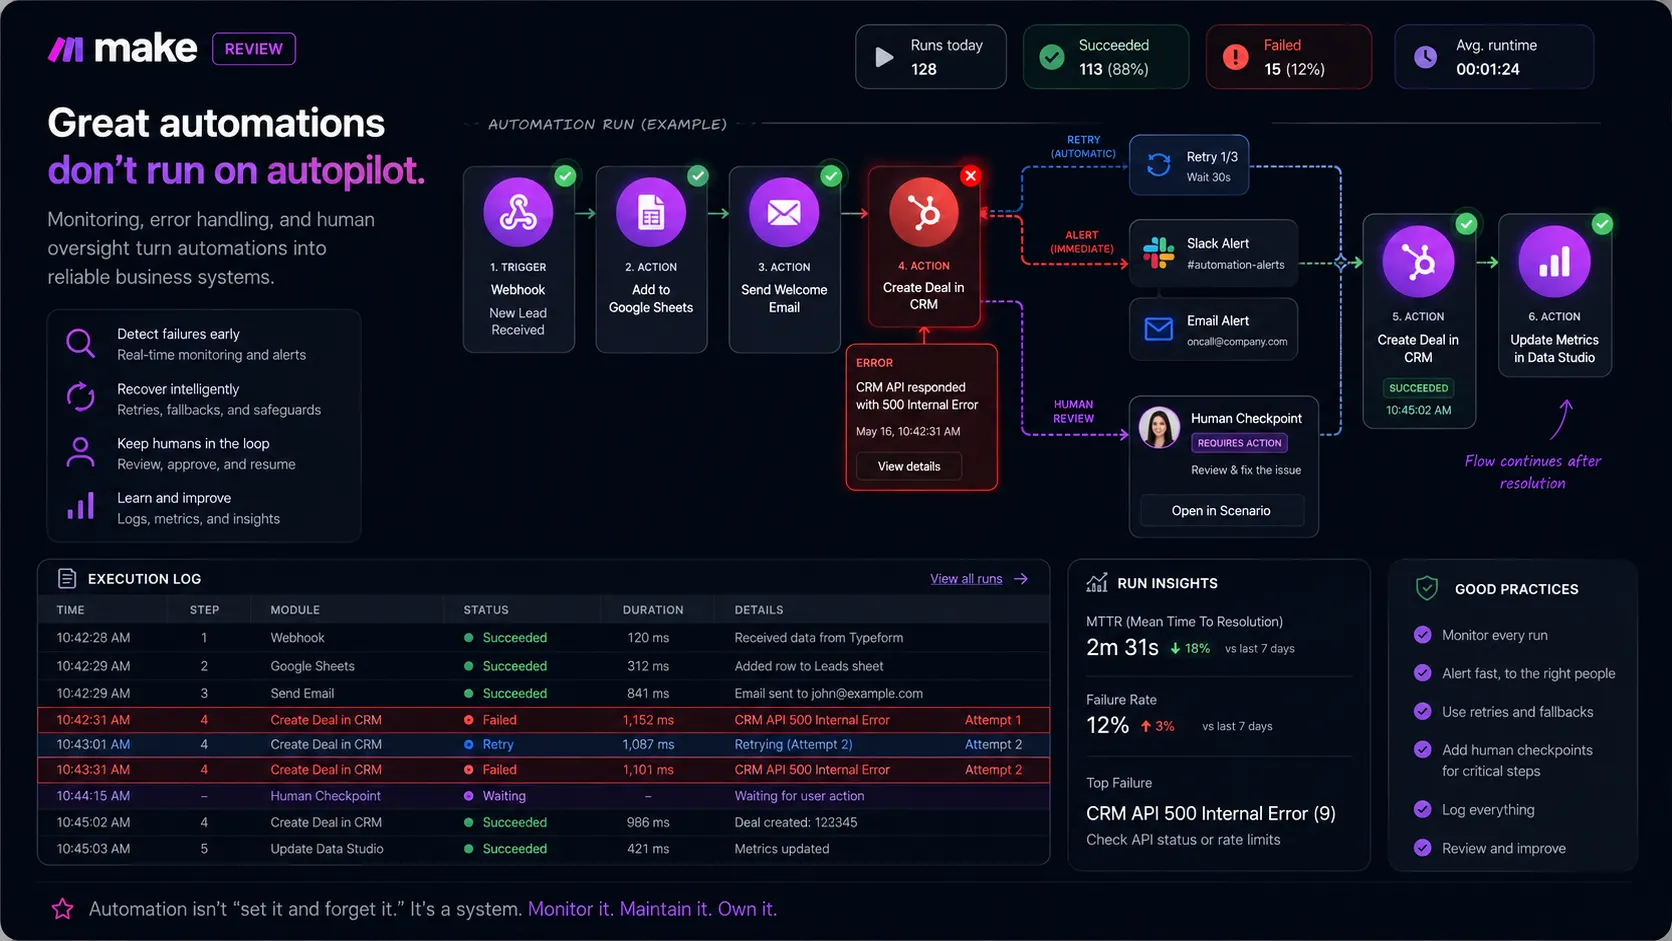Click the Detect failures early magnifier icon
The width and height of the screenshot is (1672, 941).
click(80, 344)
